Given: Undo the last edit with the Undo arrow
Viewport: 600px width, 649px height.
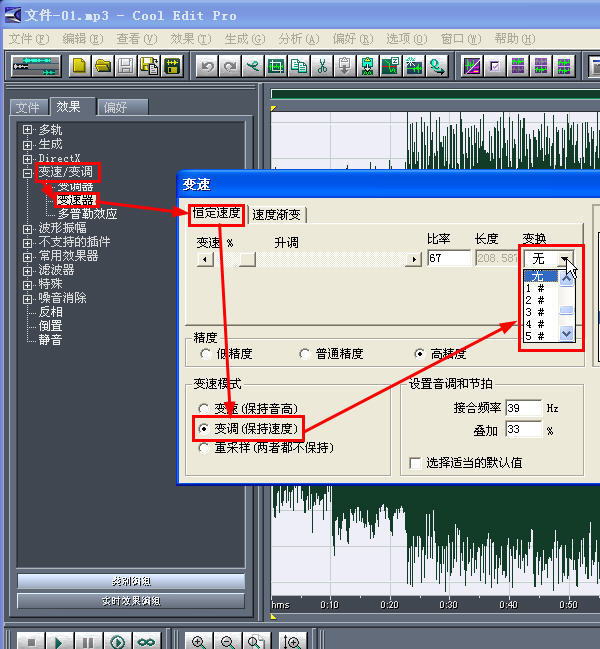Looking at the screenshot, I should (x=207, y=66).
